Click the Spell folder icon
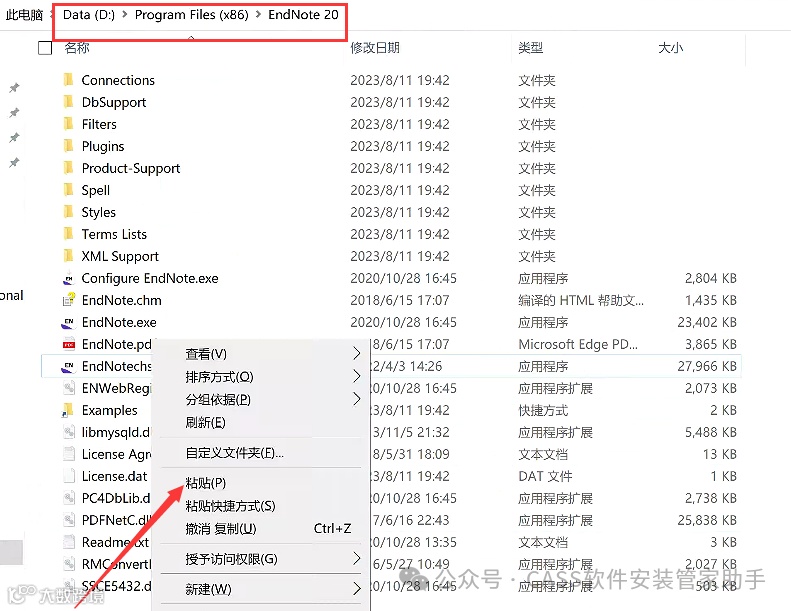 69,190
